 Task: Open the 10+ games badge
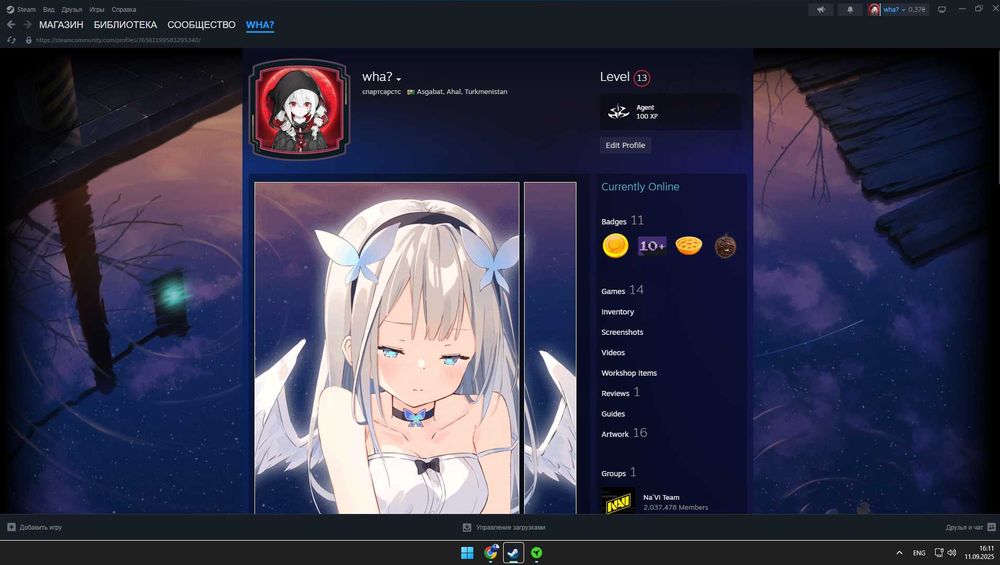pyautogui.click(x=652, y=246)
